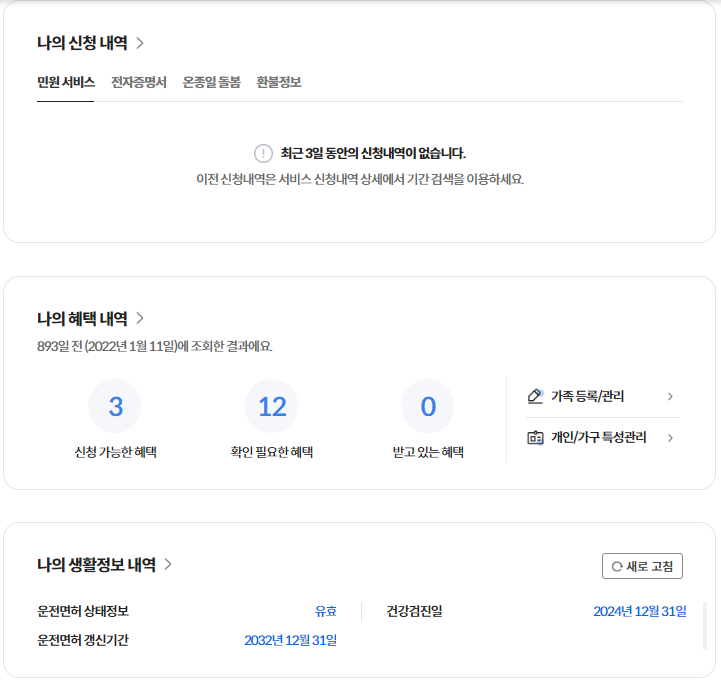The width and height of the screenshot is (721, 680).
Task: Expand chevron next to 나의 혜택 내역
Action: coord(140,318)
